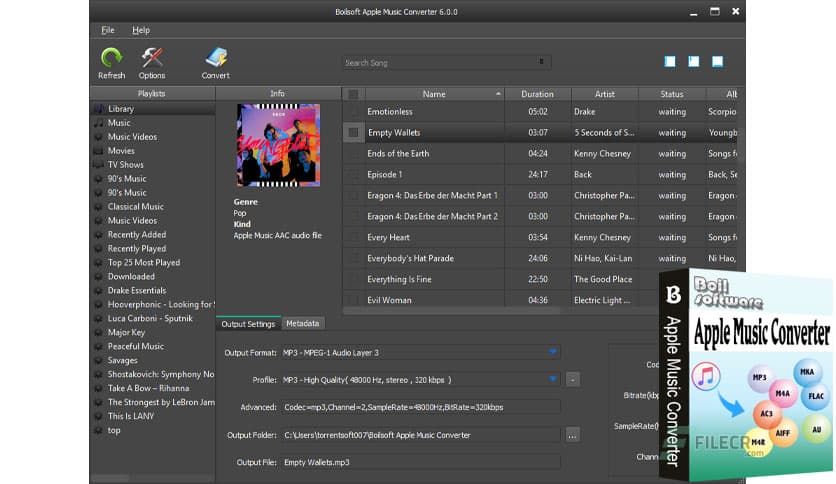
Task: Start conversion with the Convert icon
Action: pos(216,57)
